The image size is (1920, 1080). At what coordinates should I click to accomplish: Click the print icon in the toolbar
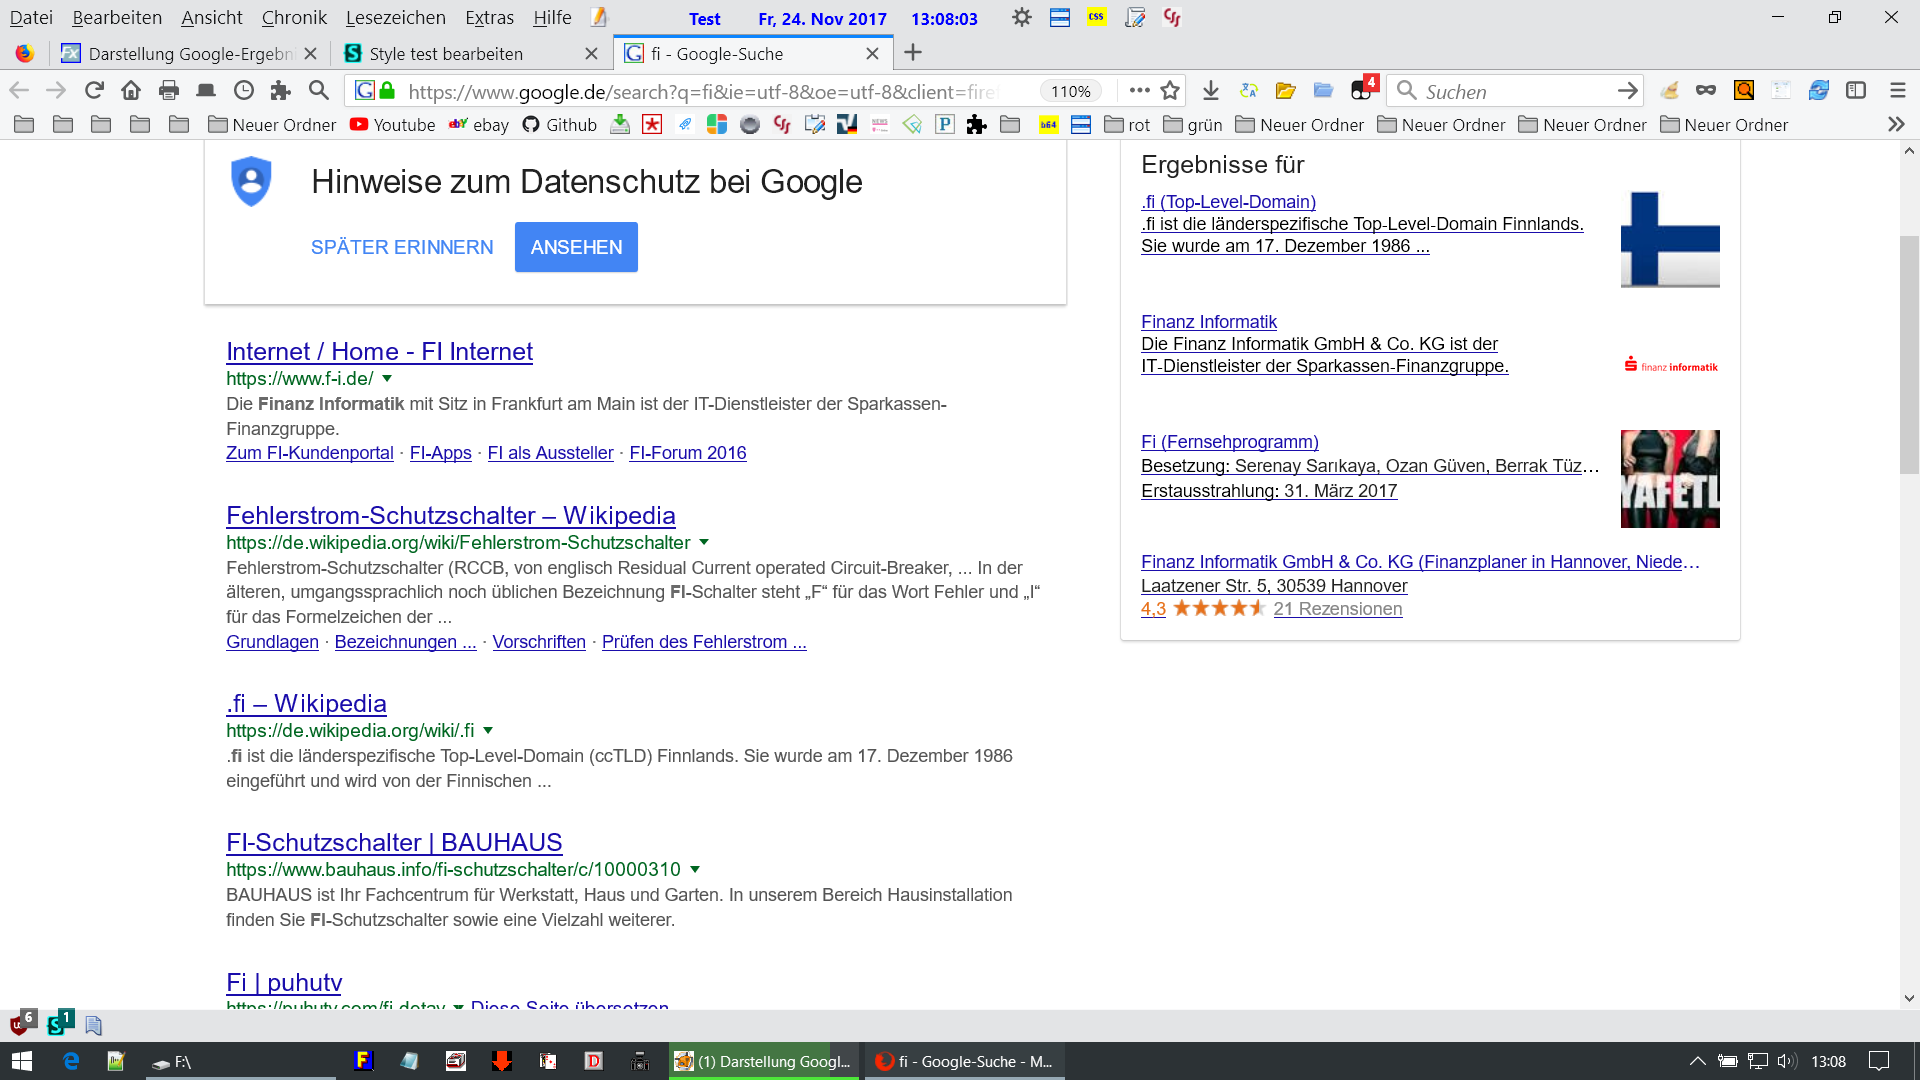[169, 91]
